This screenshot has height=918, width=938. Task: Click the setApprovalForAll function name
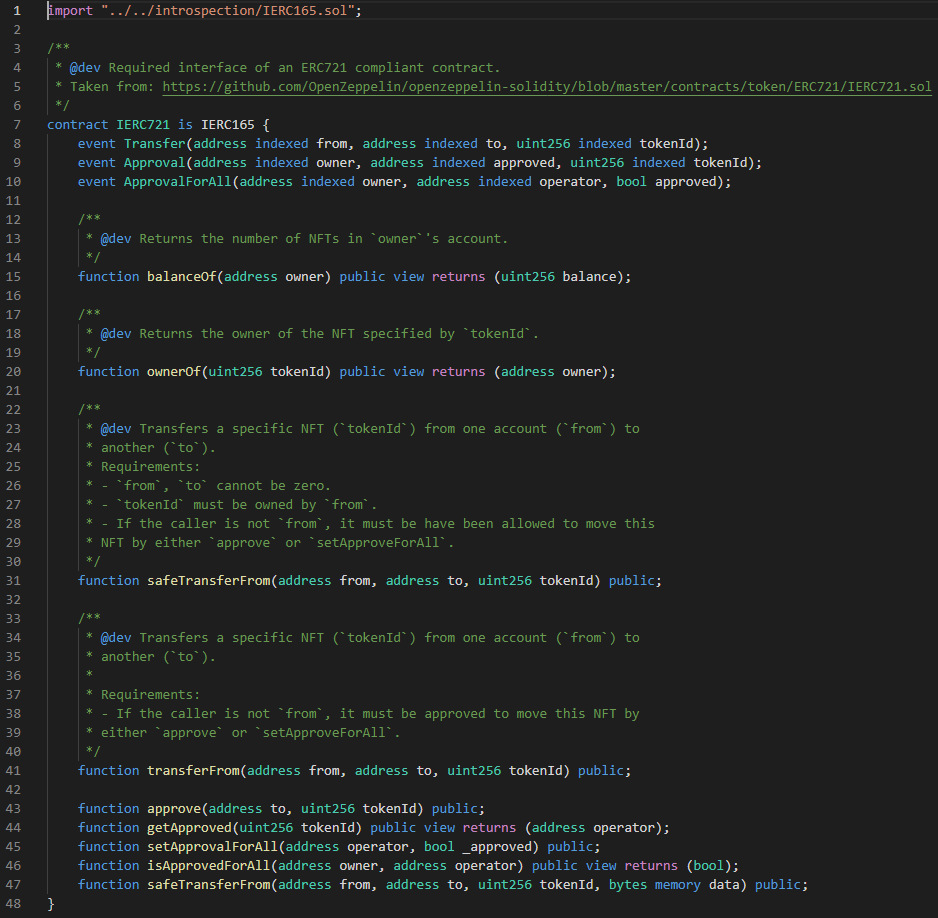pyautogui.click(x=212, y=847)
